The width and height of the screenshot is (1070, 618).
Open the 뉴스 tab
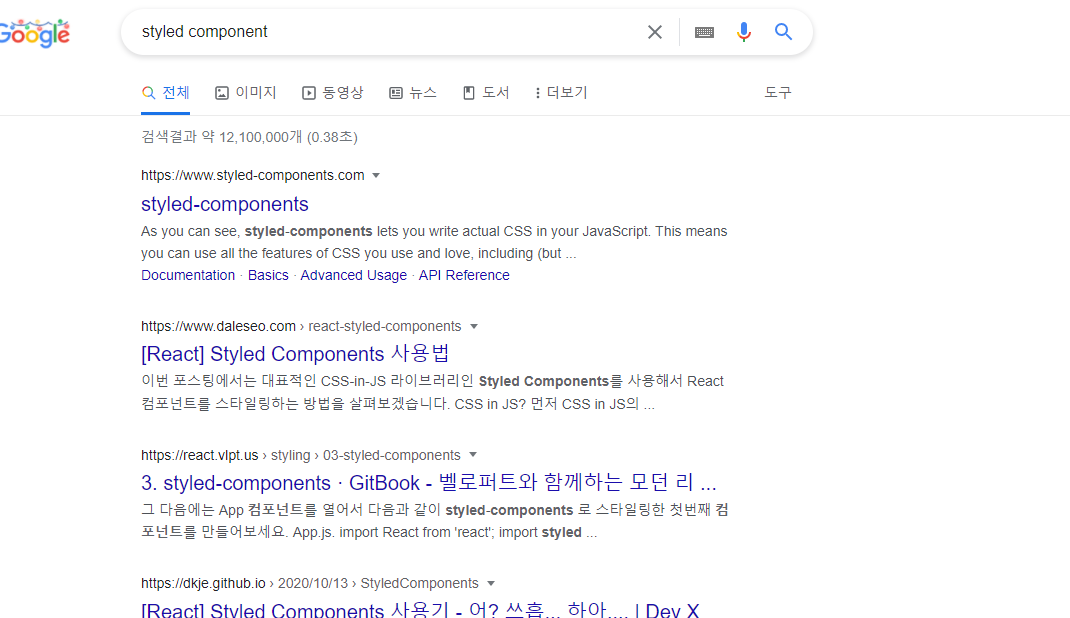[413, 93]
